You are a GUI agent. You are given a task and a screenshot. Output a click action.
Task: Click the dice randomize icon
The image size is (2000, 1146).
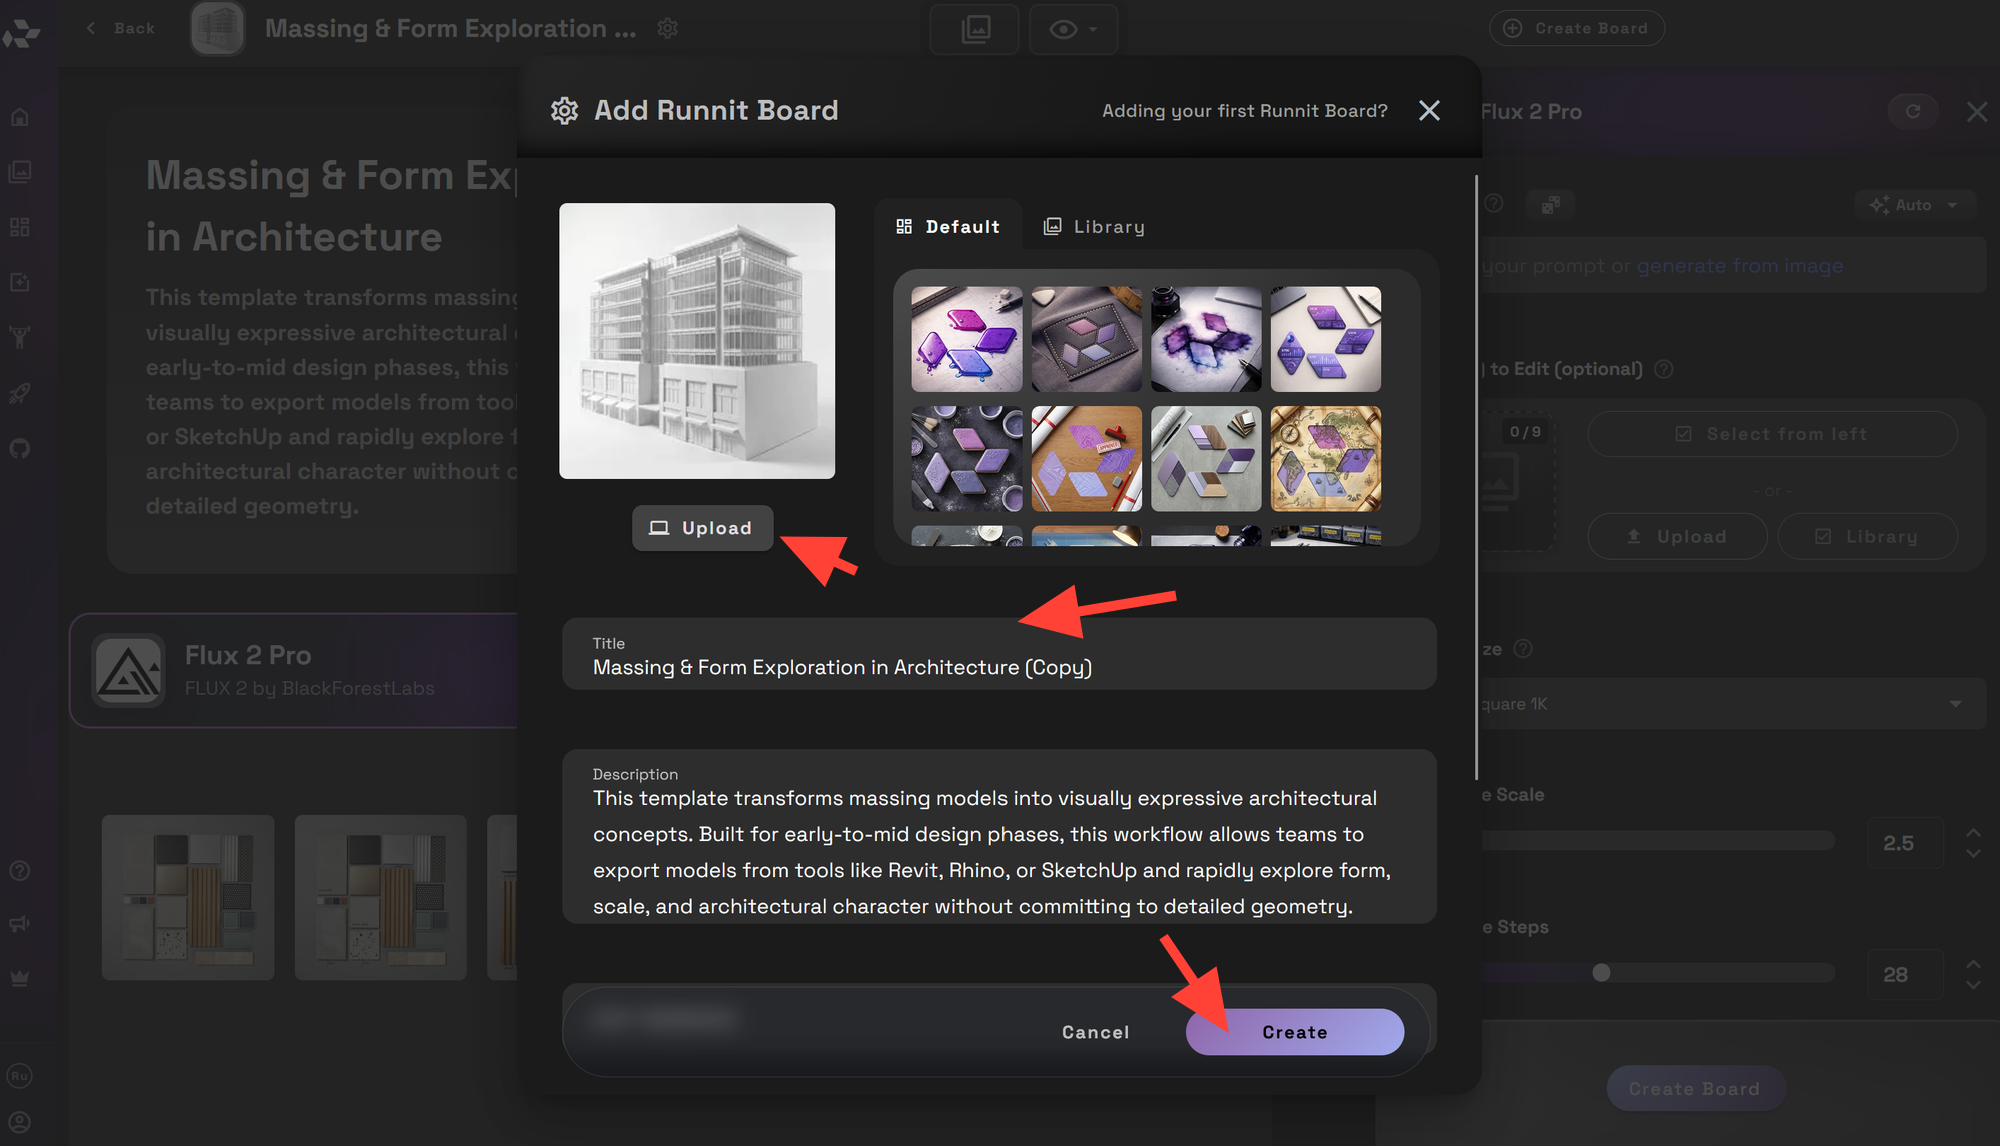(x=1550, y=204)
